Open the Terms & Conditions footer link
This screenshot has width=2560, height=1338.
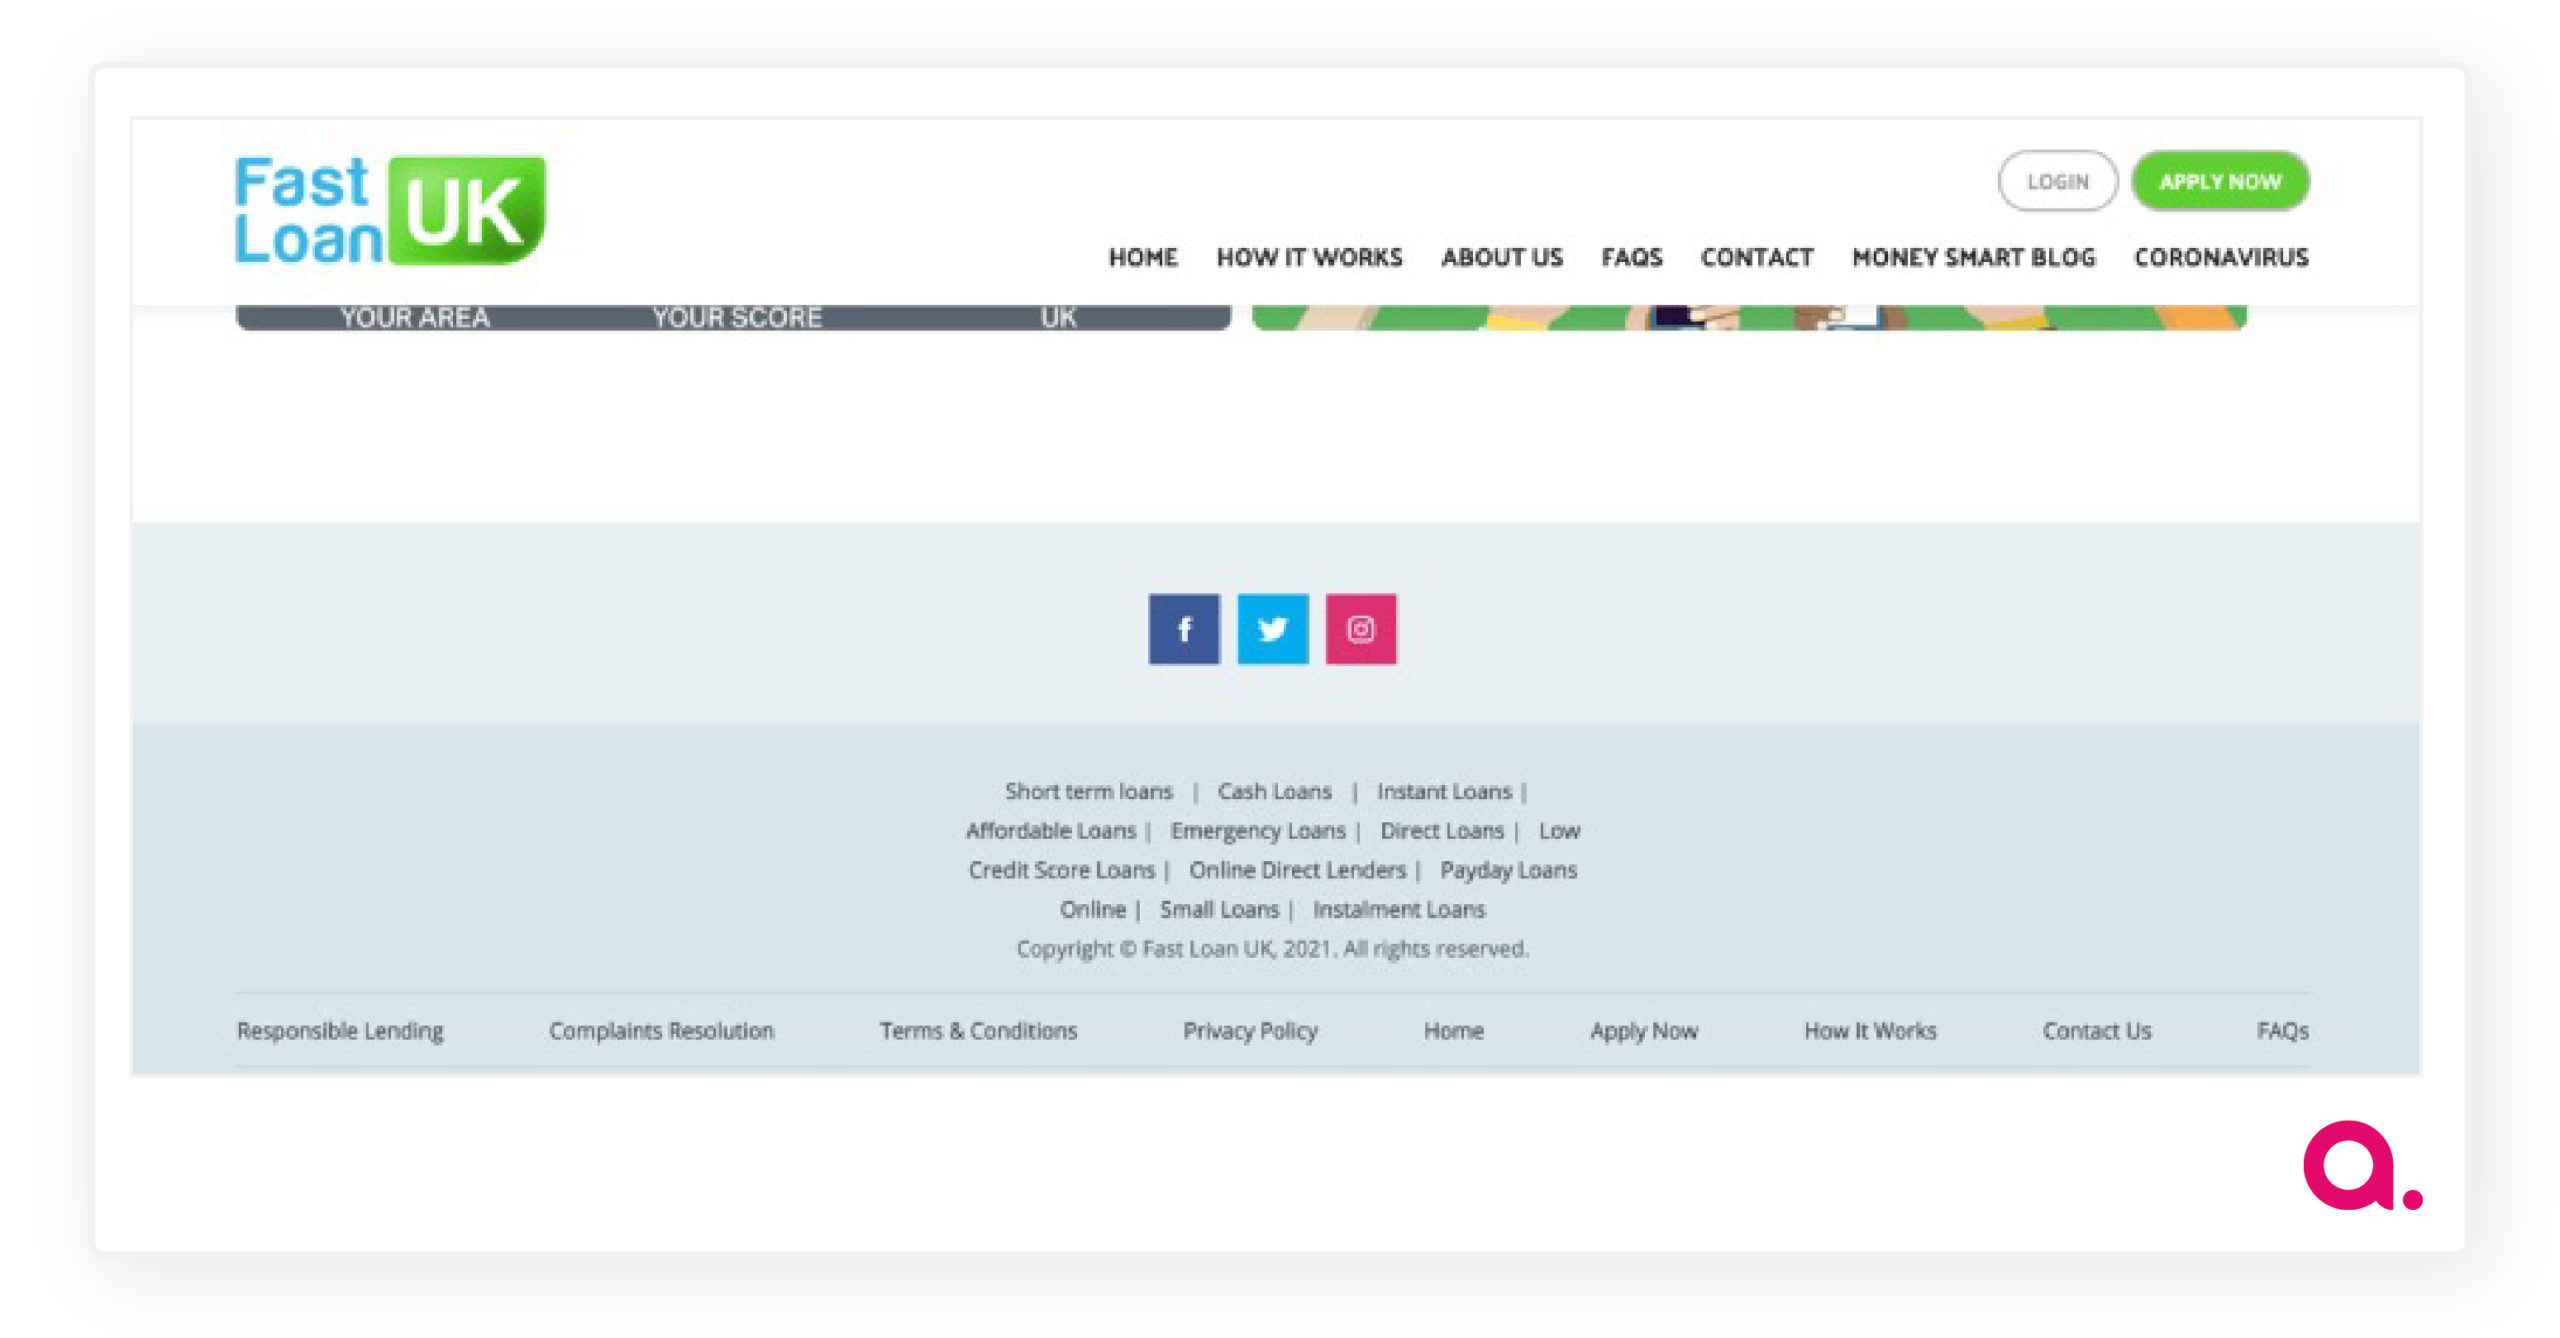pos(978,1030)
